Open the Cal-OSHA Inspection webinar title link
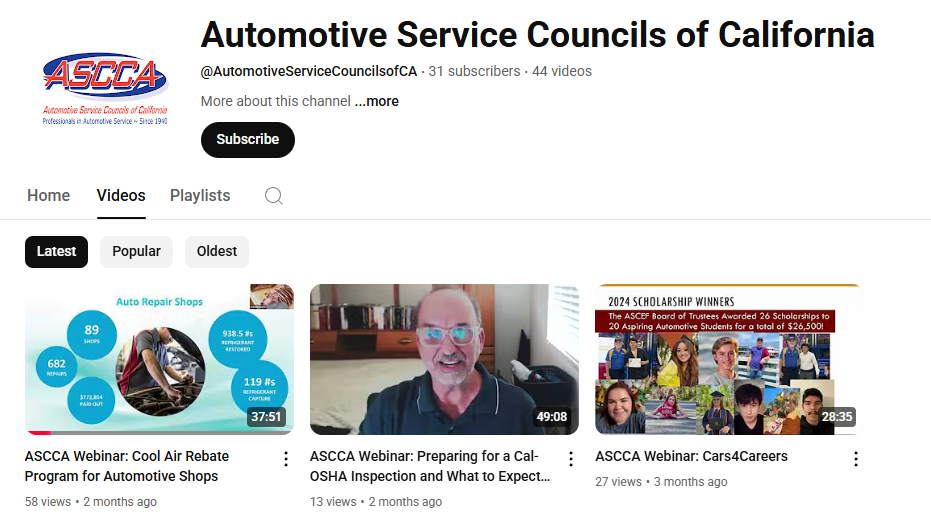931x524 pixels. click(430, 466)
